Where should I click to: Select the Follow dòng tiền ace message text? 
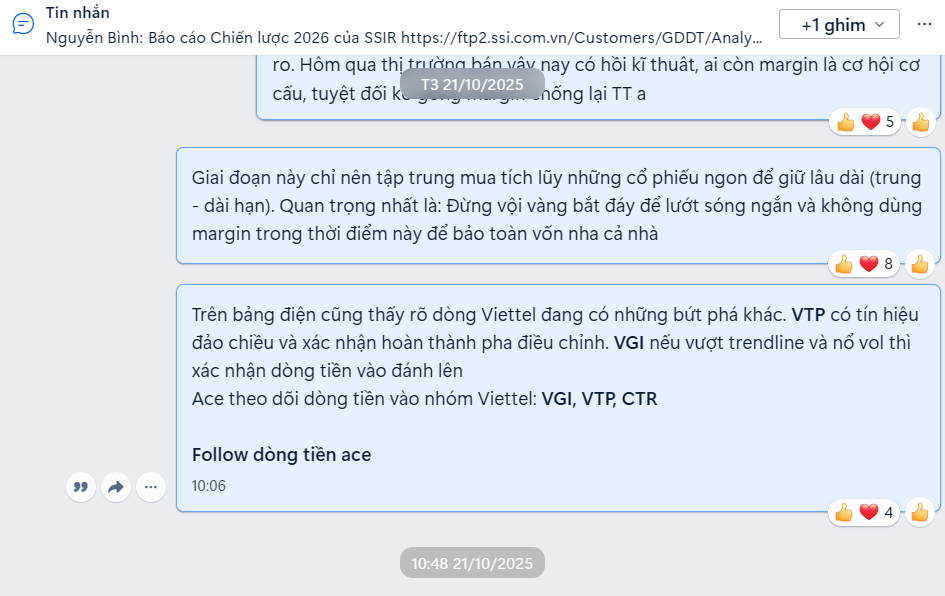coord(281,455)
